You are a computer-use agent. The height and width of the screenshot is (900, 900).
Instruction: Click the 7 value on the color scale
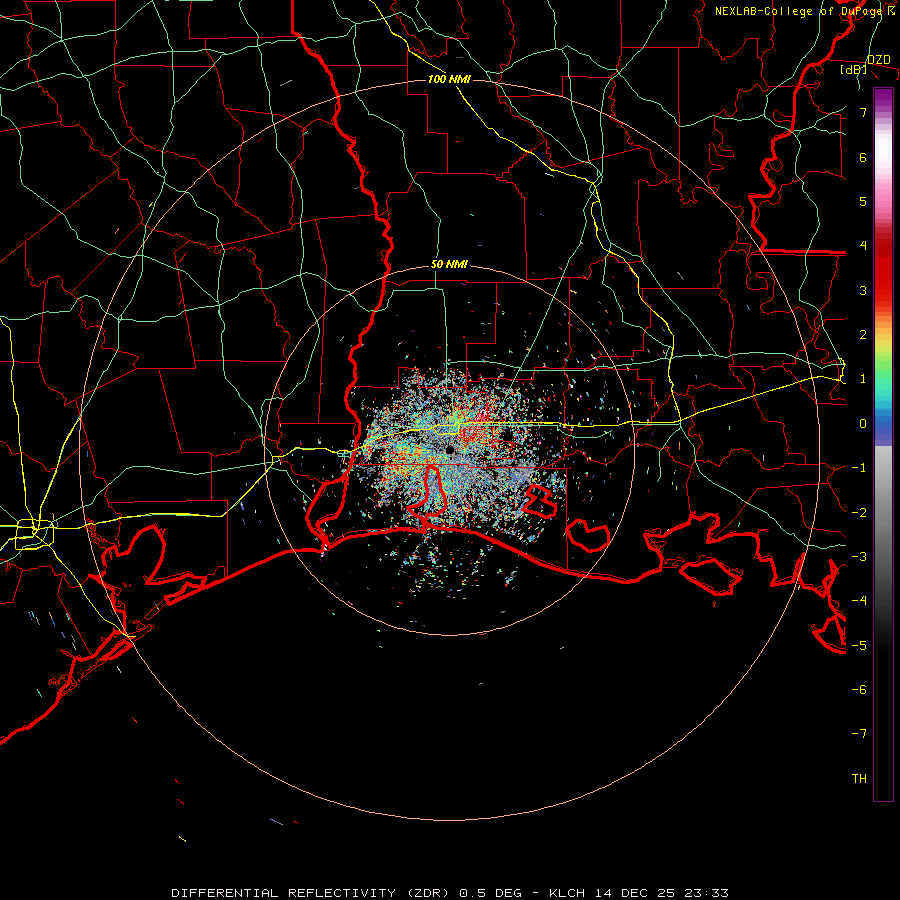(x=863, y=112)
